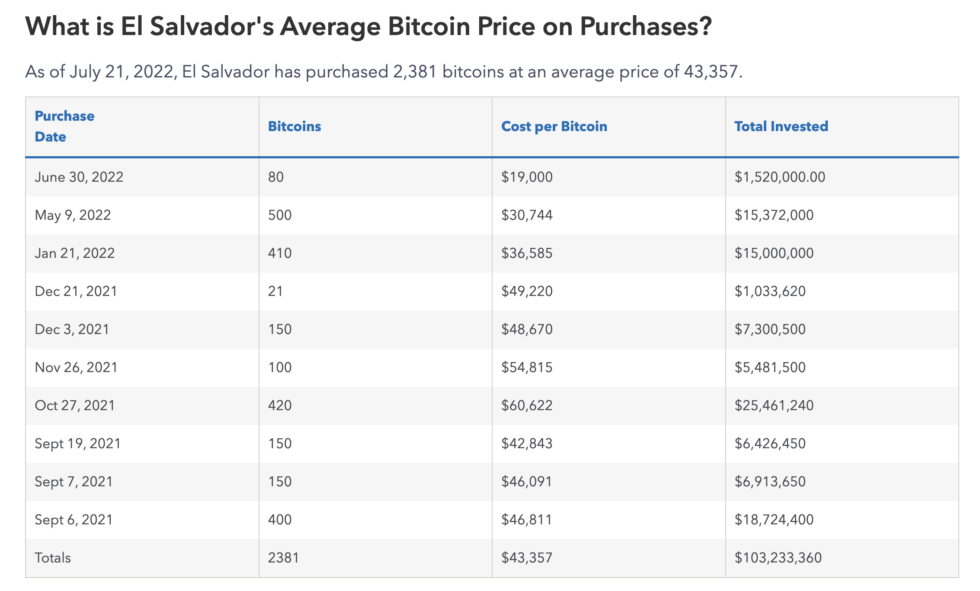Select the Dec 3, 2021 row date

[71, 329]
